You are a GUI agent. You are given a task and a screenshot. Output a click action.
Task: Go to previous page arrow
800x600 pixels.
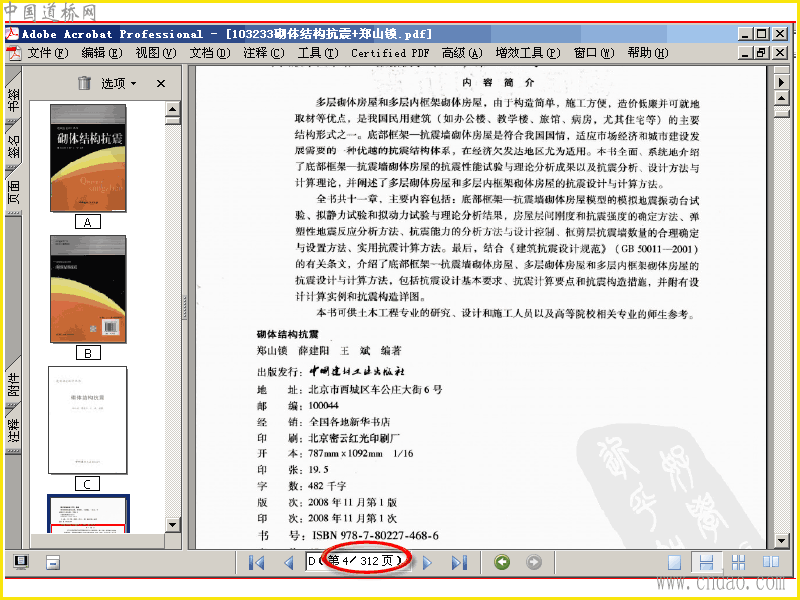click(289, 562)
